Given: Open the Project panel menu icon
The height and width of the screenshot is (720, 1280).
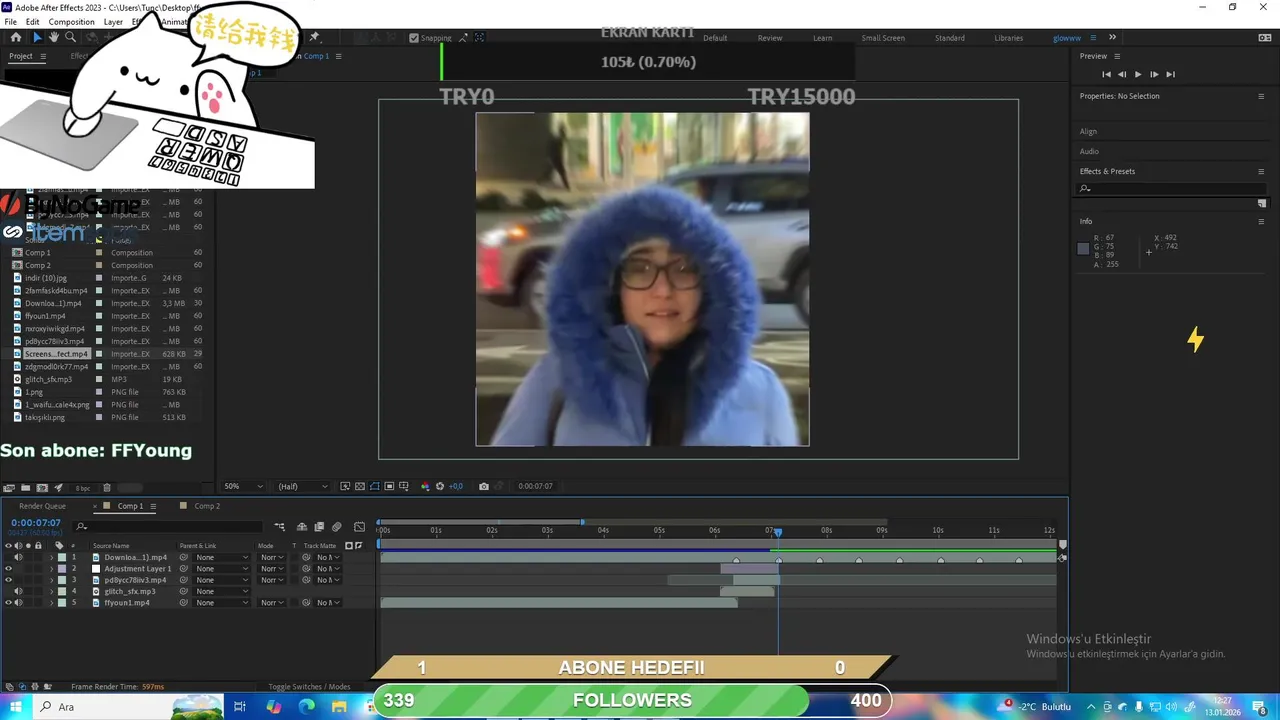Looking at the screenshot, I should pos(41,56).
